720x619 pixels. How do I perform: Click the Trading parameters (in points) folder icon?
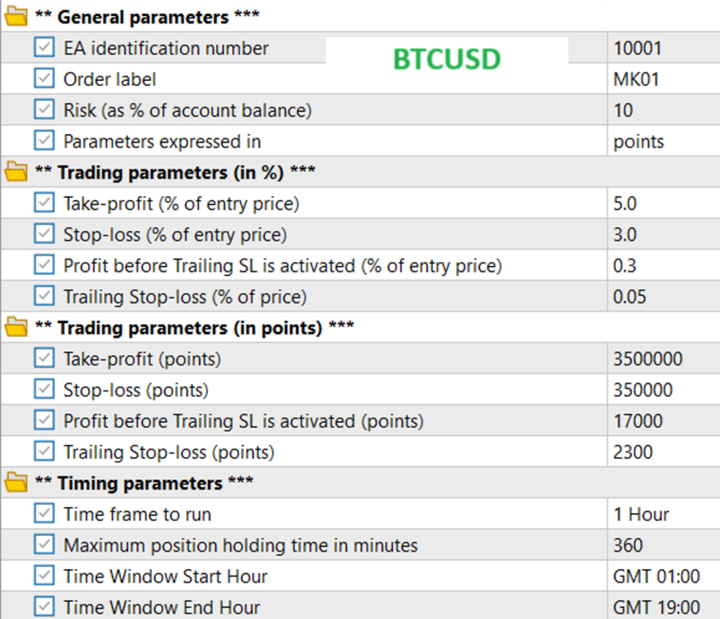[16, 328]
